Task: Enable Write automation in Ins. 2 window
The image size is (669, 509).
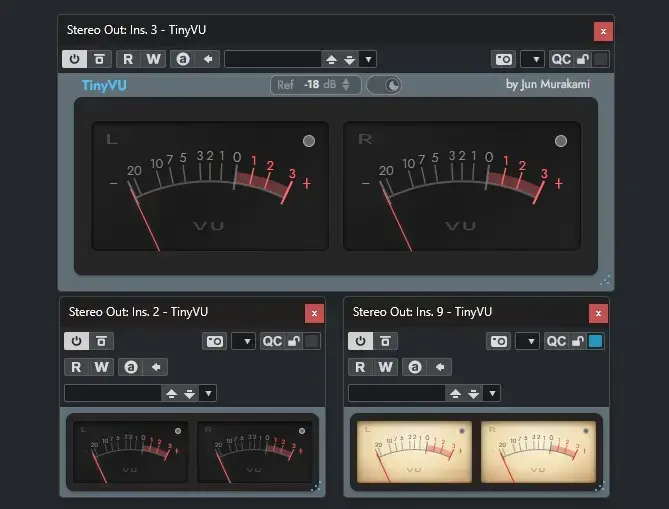Action: [101, 367]
